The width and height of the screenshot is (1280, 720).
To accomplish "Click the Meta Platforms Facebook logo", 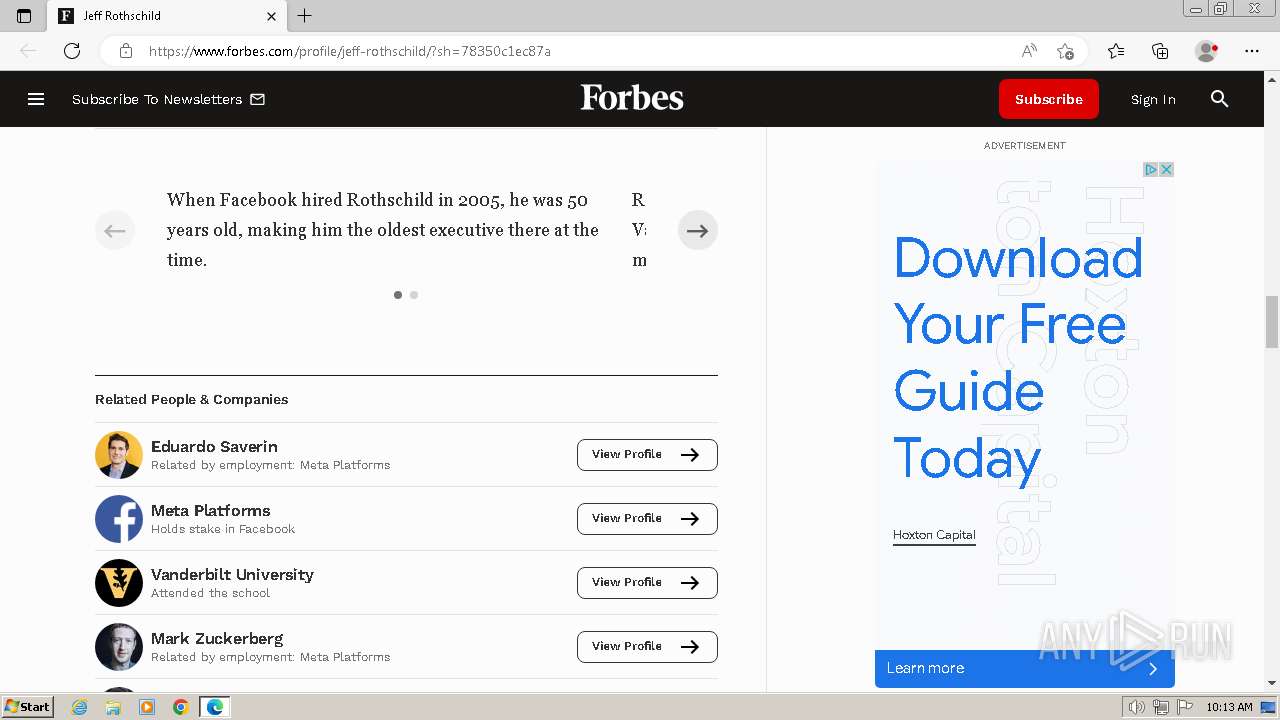I will tap(119, 519).
